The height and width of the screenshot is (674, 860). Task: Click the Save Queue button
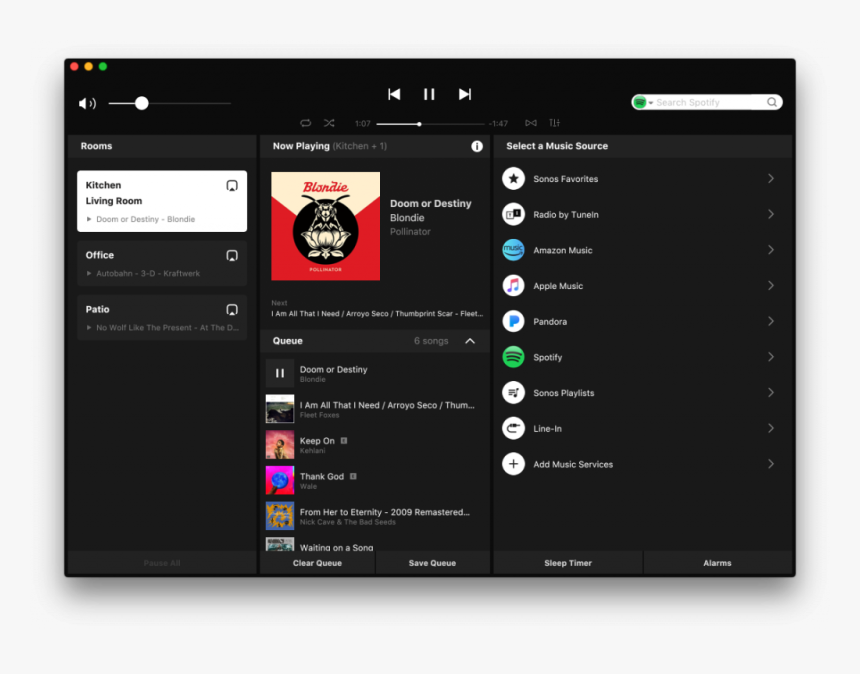tap(432, 563)
